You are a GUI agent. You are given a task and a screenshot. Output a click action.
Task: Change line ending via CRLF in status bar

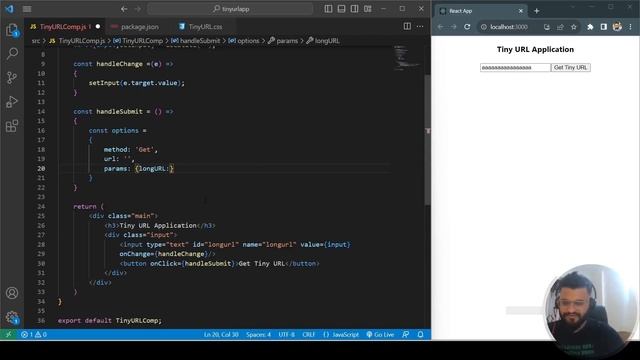[309, 335]
